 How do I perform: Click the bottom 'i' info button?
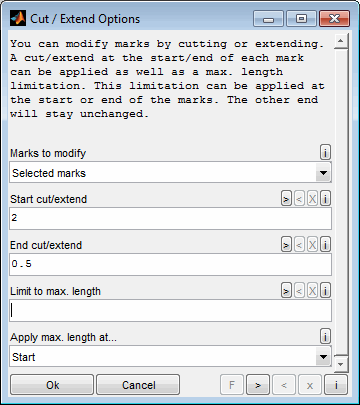336,385
